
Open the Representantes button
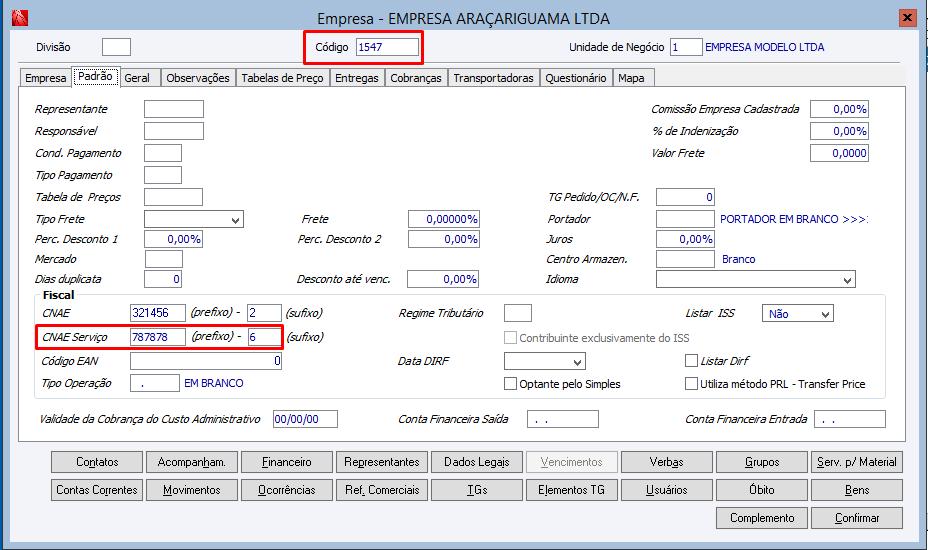click(382, 462)
